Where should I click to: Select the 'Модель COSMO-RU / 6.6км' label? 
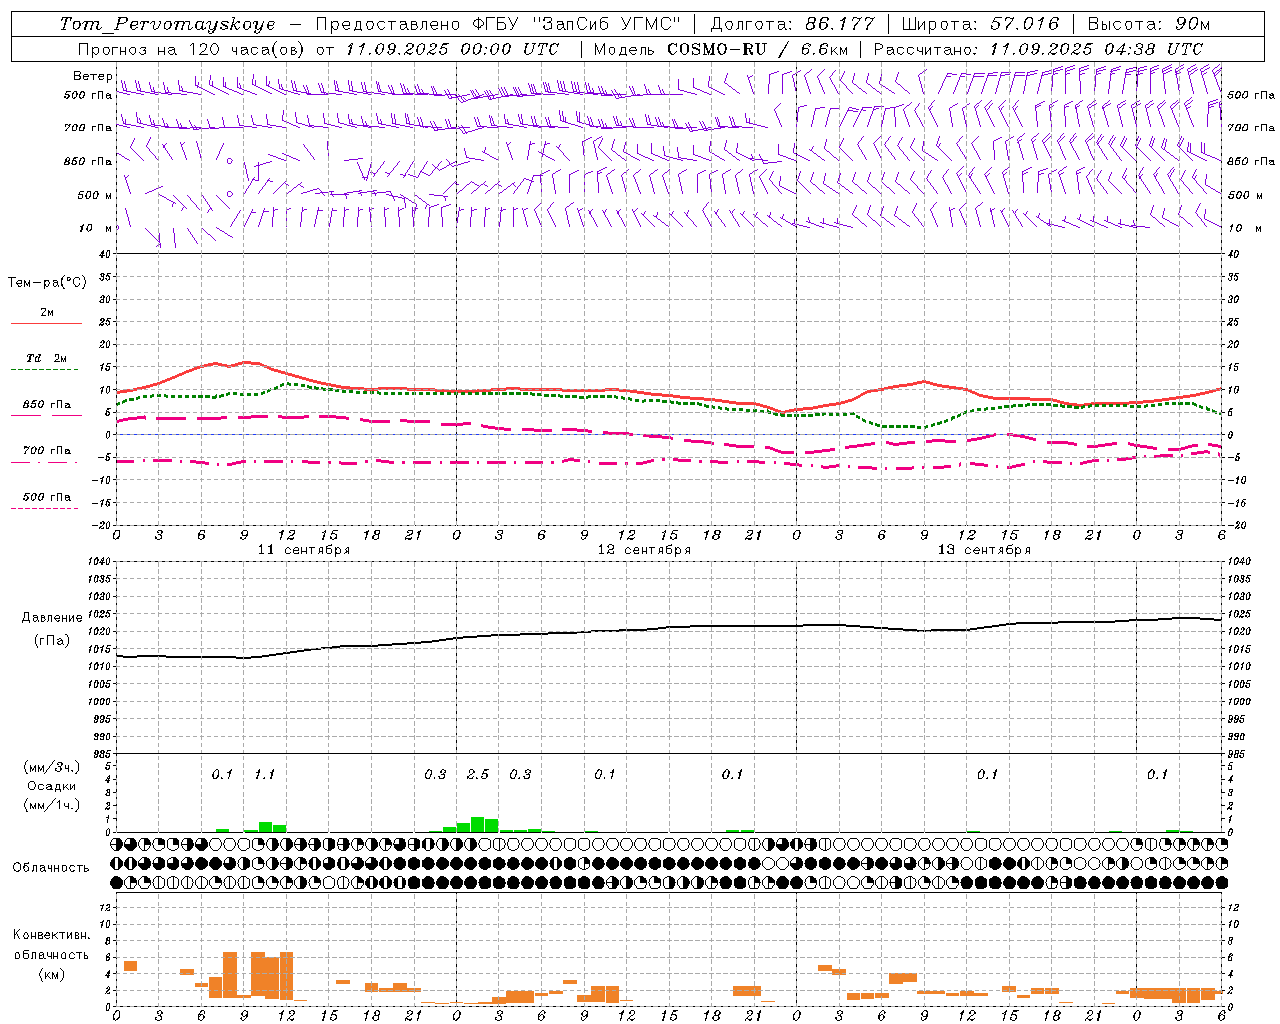point(721,49)
